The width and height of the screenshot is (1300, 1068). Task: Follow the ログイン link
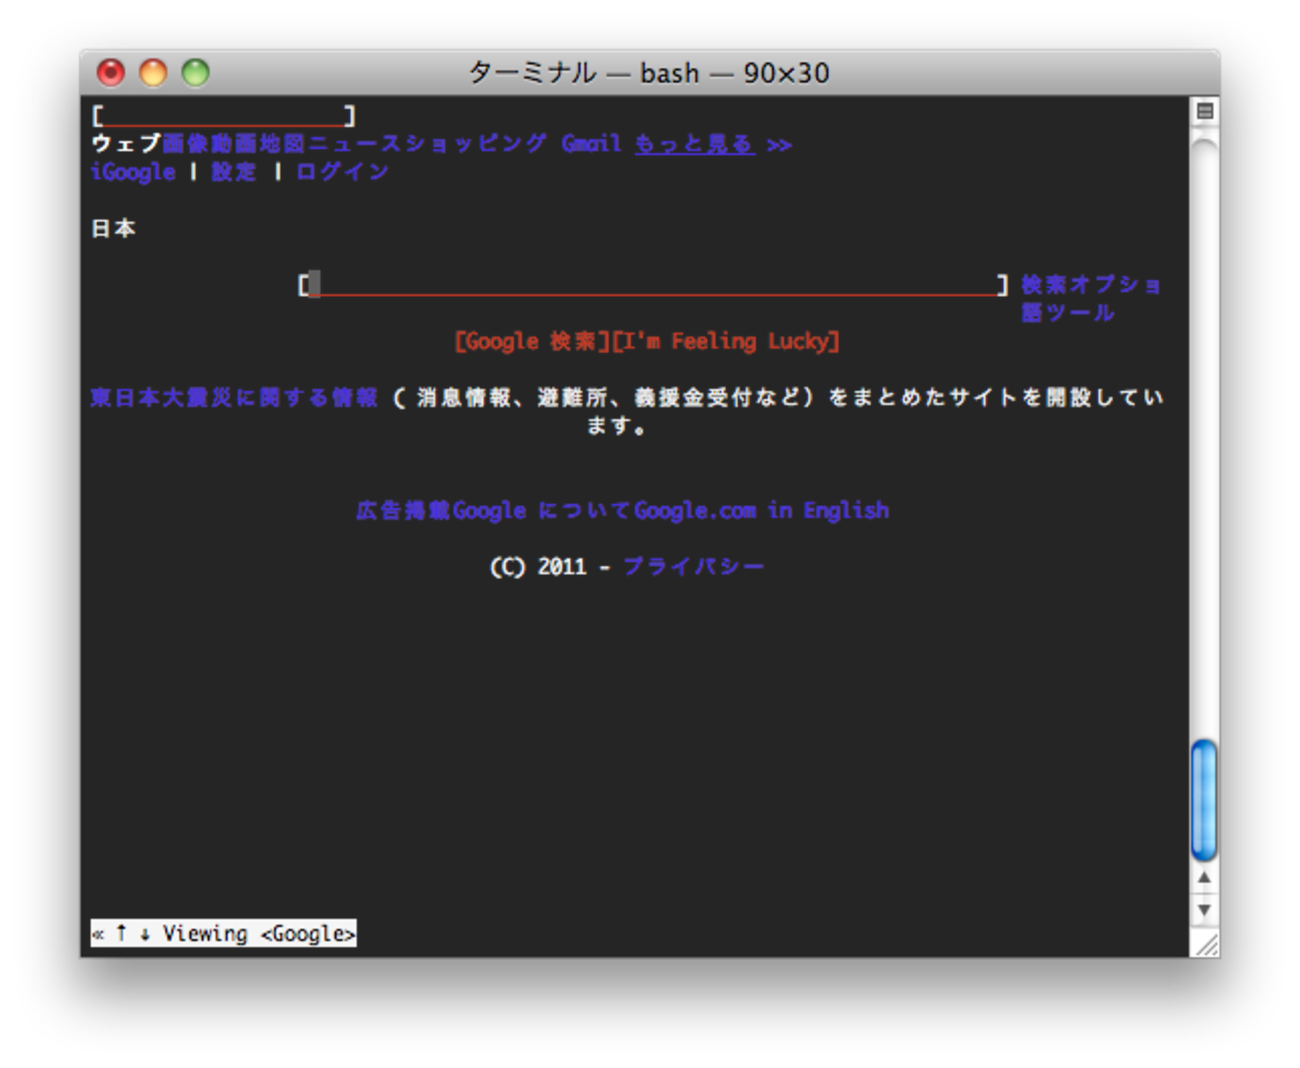343,172
